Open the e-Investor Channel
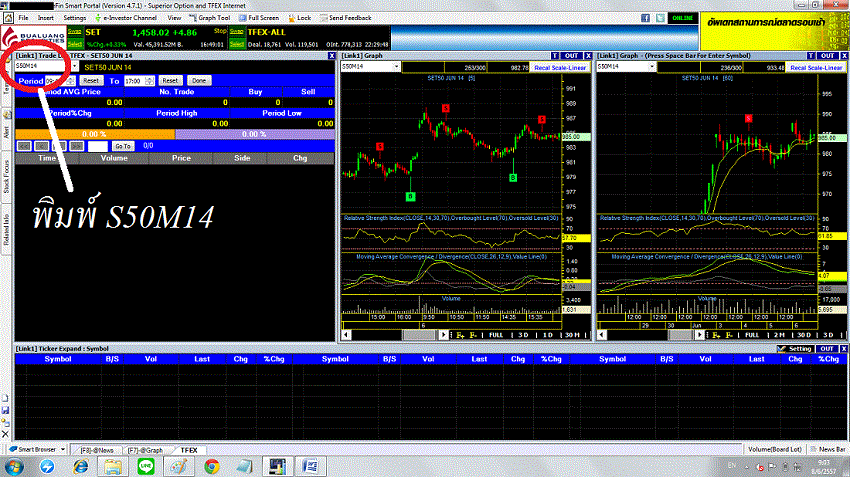This screenshot has width=850, height=477. (126, 18)
